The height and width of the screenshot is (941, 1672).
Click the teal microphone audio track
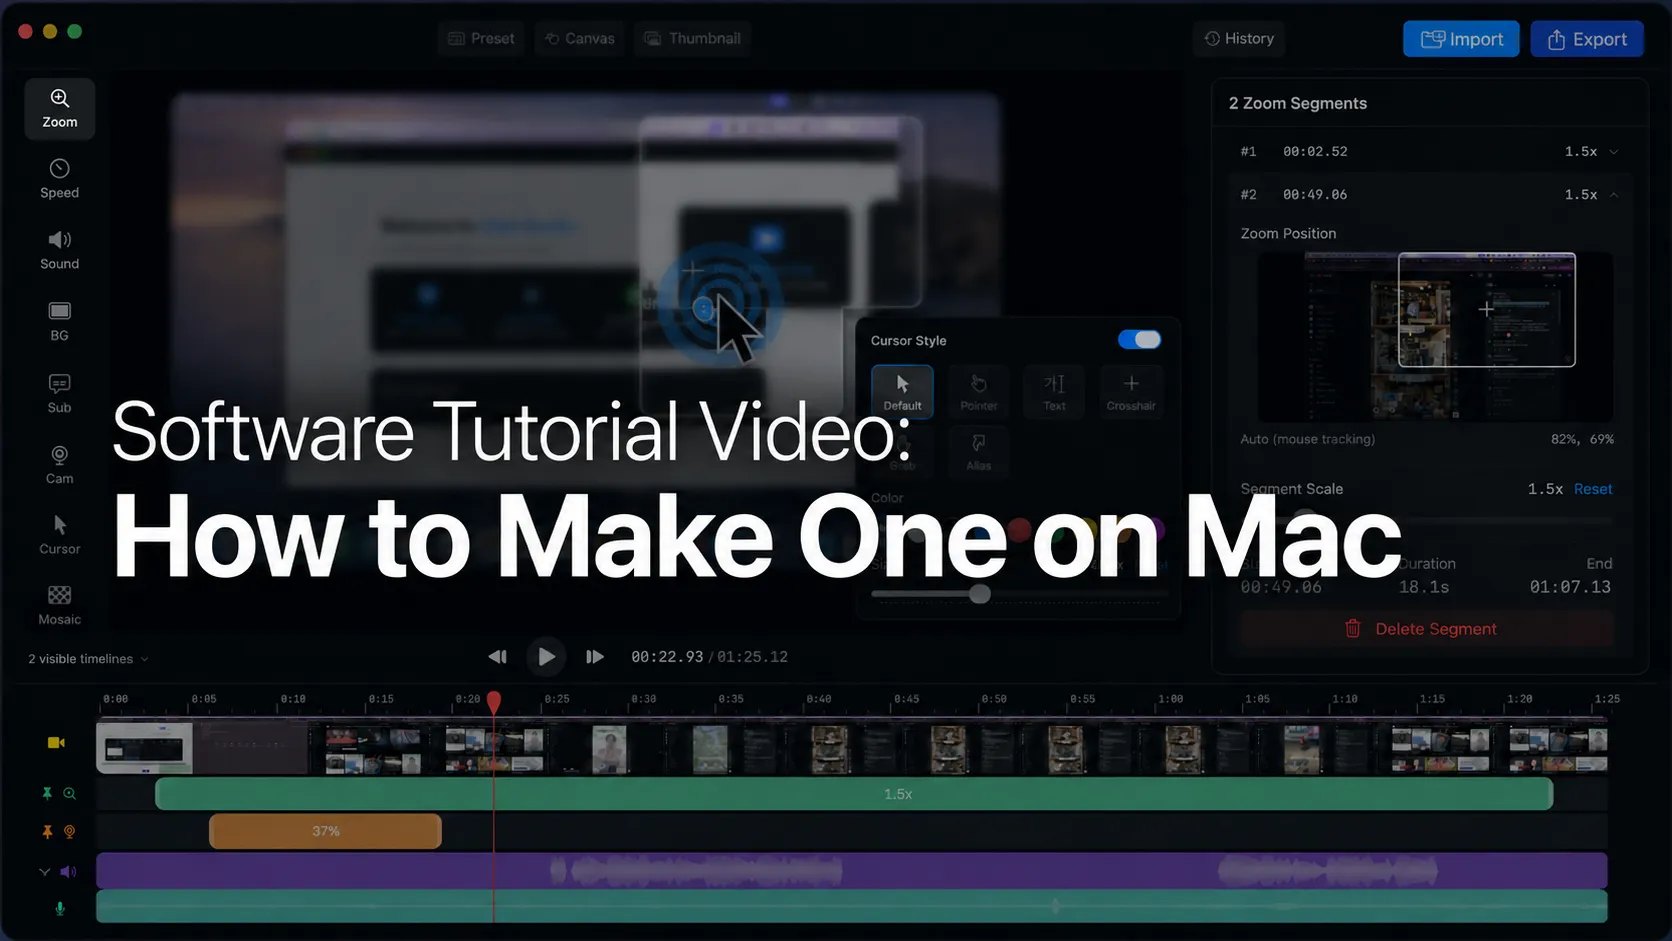[852, 907]
